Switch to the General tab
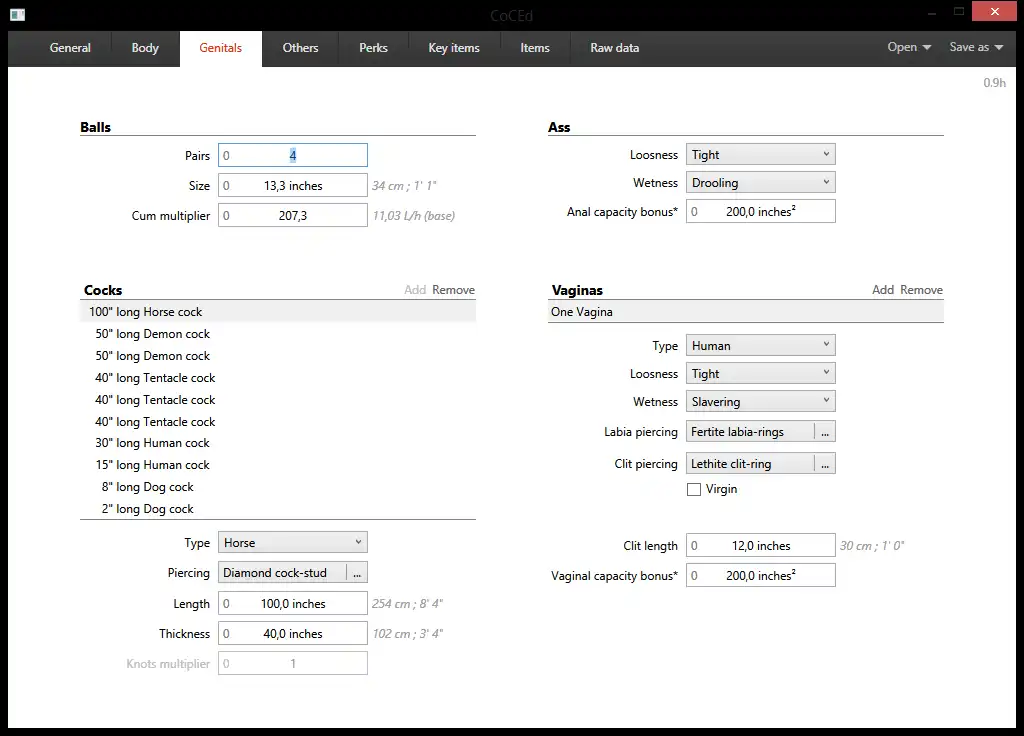The width and height of the screenshot is (1024, 736). (x=70, y=48)
